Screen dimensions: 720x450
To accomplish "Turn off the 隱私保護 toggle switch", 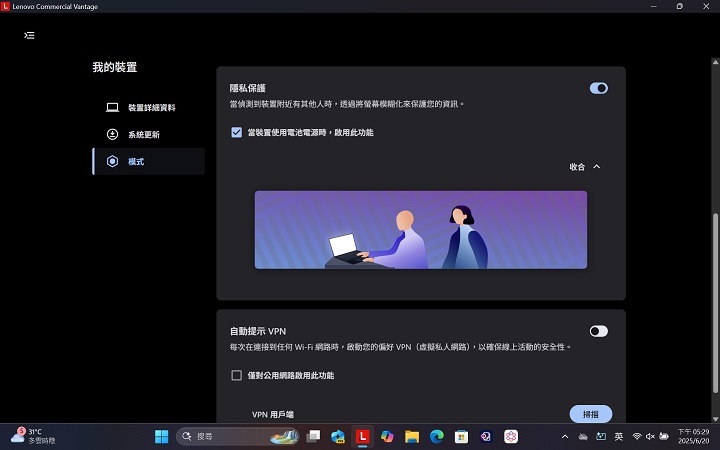I will (599, 88).
